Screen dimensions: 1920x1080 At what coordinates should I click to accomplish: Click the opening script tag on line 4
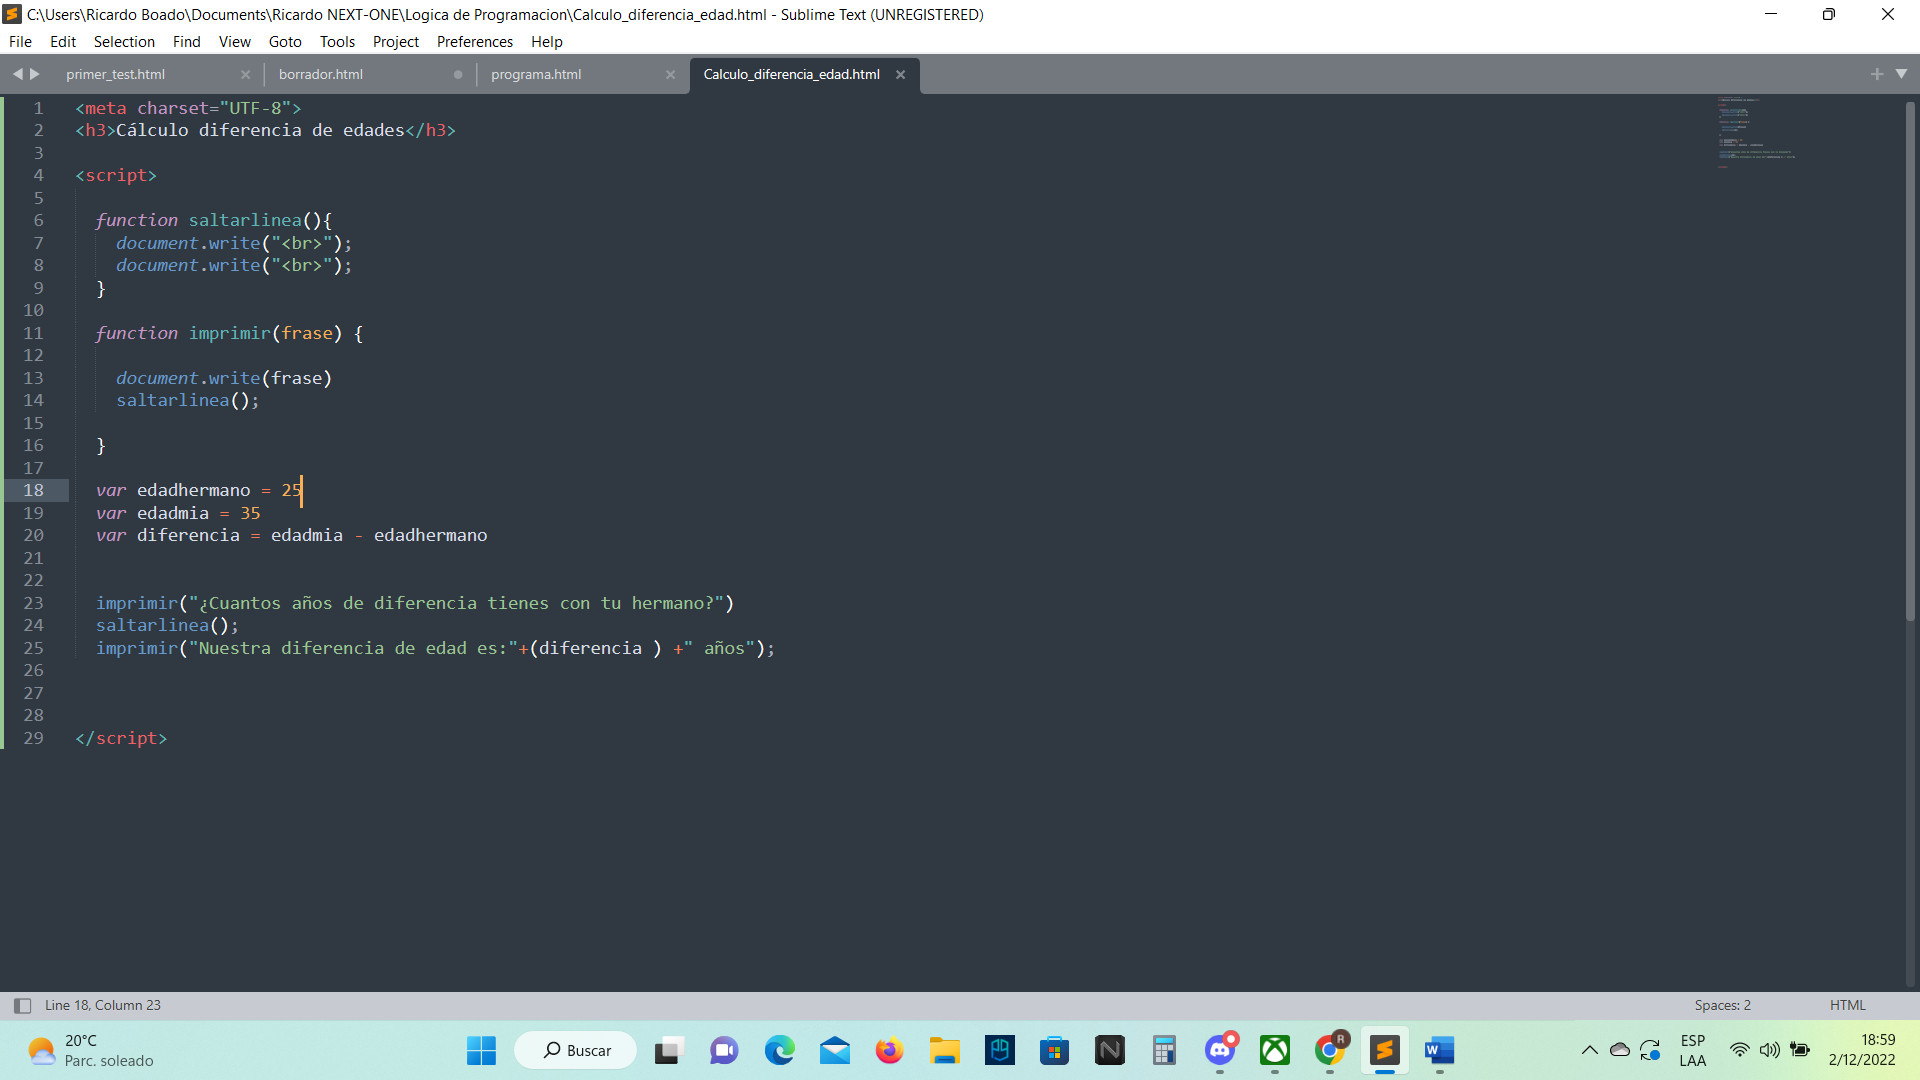click(116, 175)
